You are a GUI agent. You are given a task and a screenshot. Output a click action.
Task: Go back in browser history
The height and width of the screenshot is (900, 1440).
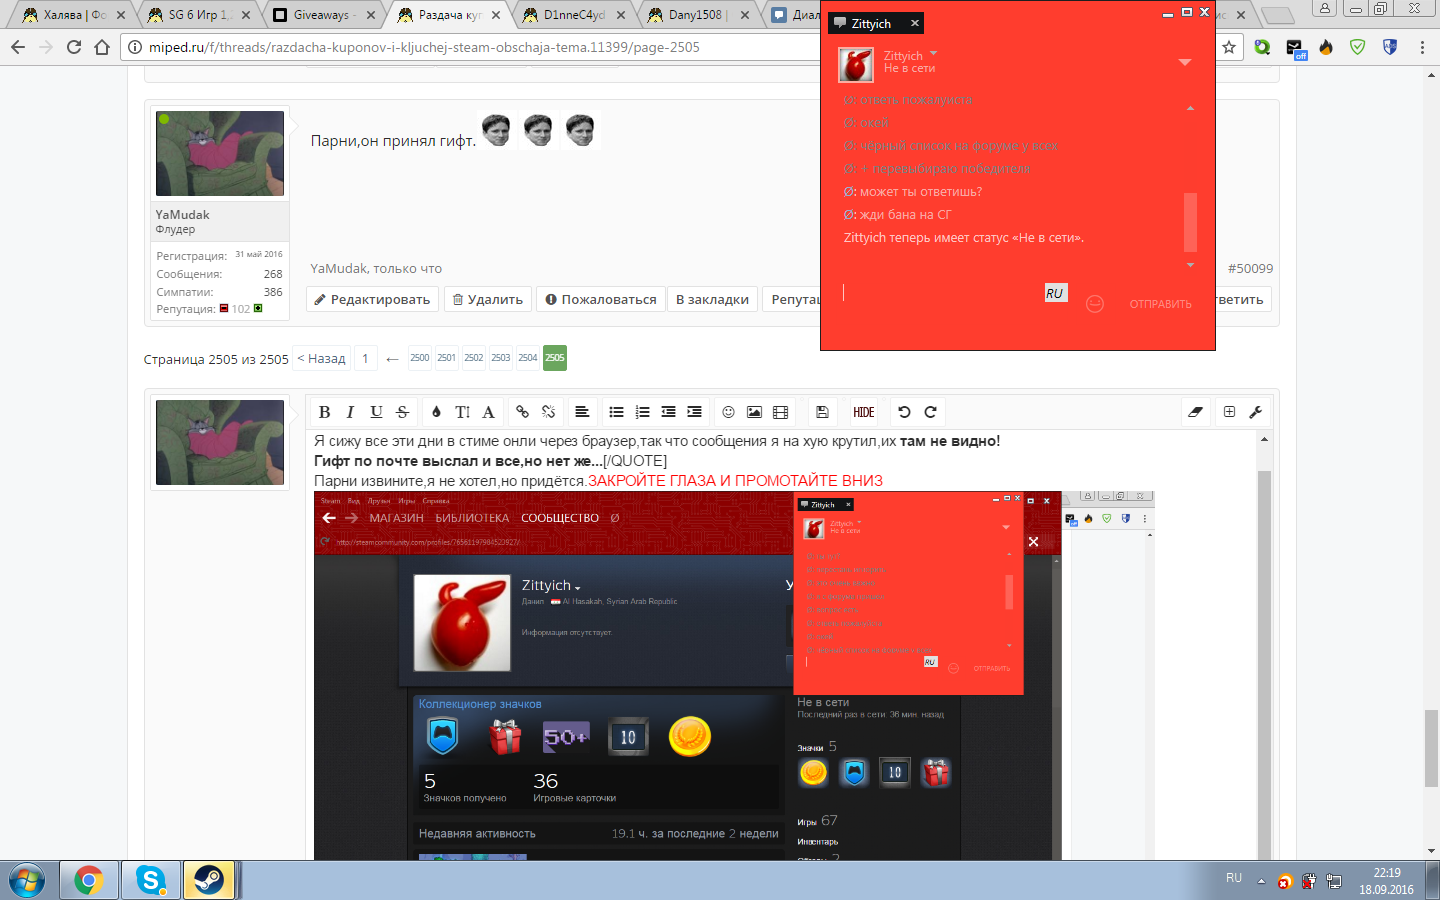(18, 47)
